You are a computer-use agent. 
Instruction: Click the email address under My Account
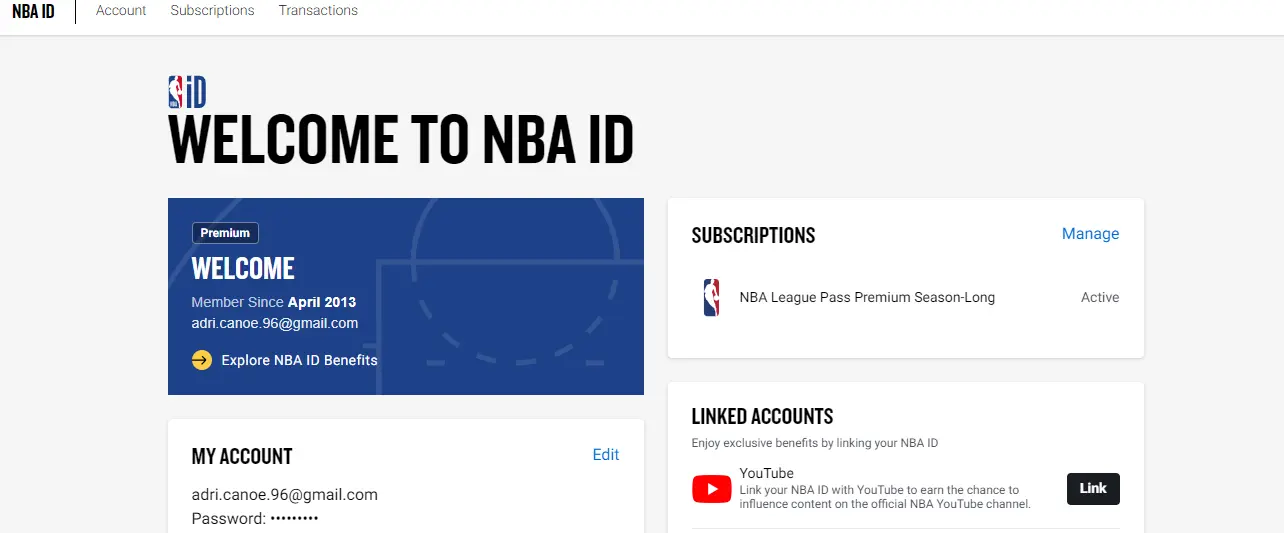(285, 495)
